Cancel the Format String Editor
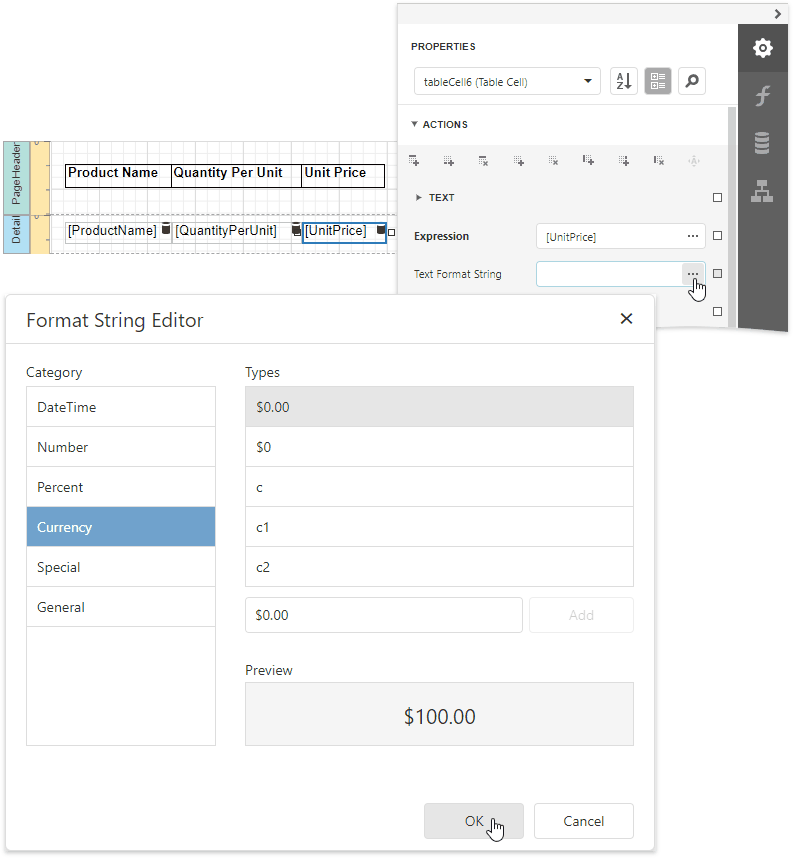The image size is (793, 858). 583,820
